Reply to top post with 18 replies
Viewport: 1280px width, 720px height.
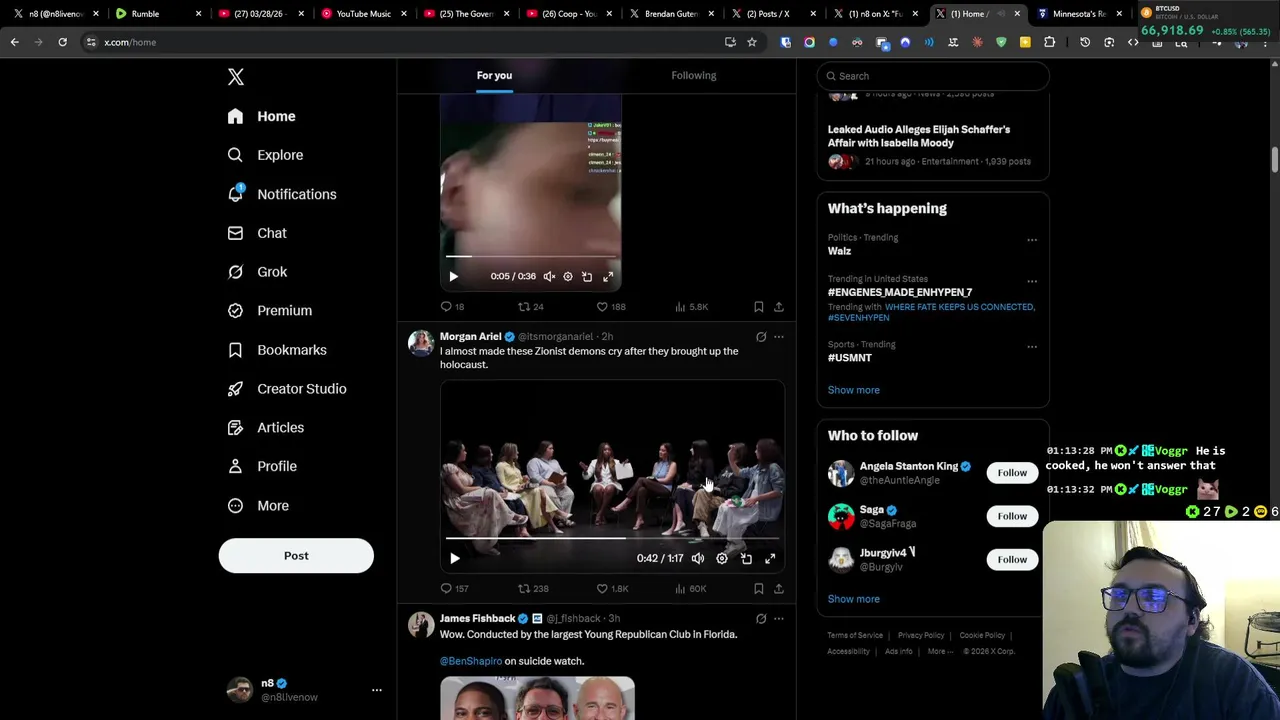[452, 307]
